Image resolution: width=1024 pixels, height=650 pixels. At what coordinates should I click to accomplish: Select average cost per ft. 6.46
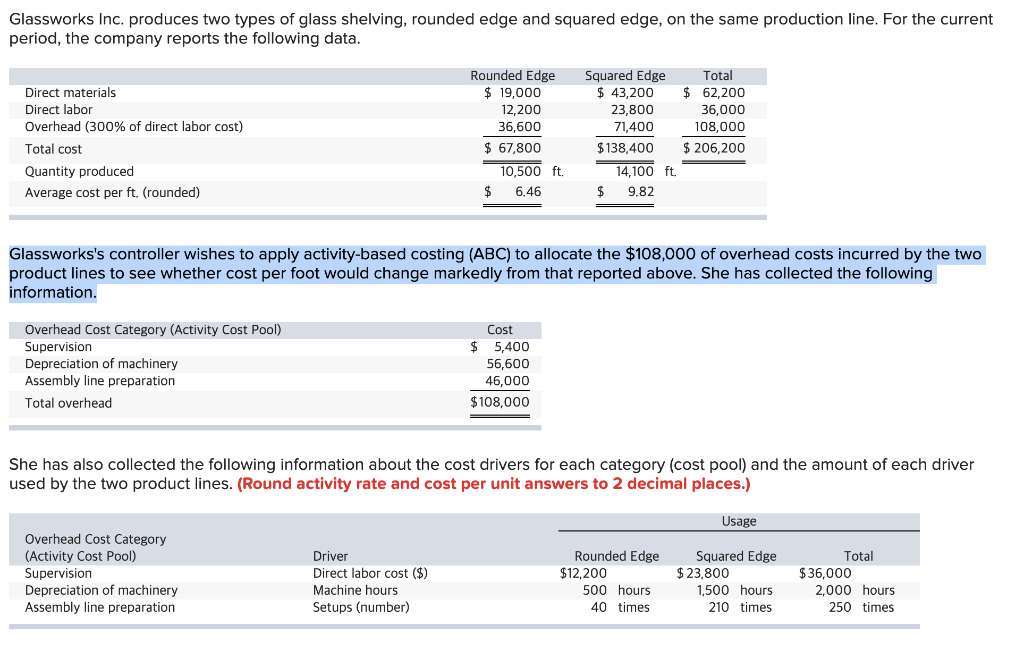click(513, 191)
